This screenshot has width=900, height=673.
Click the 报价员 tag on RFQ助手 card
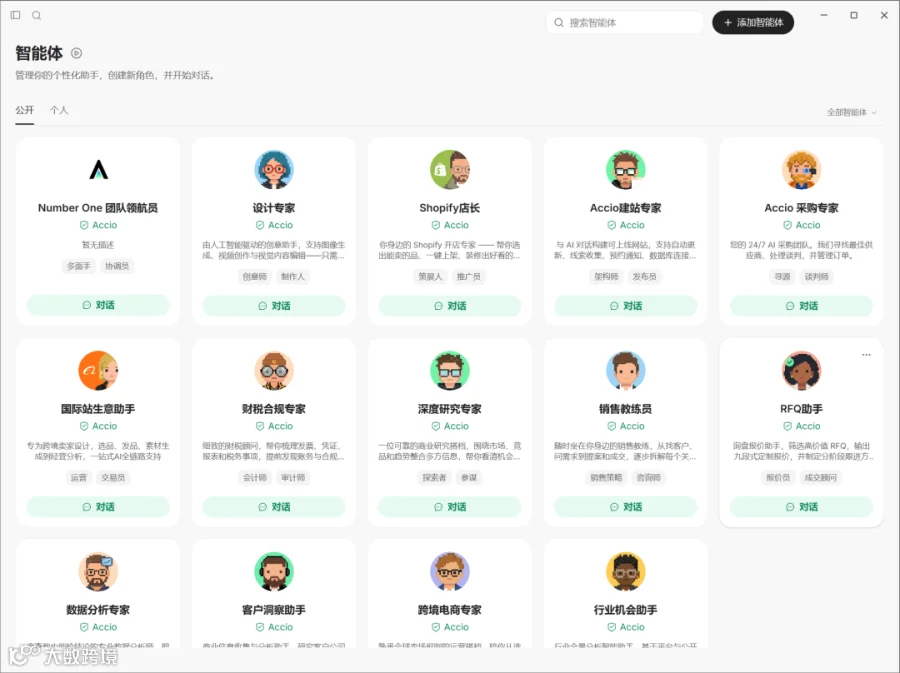(778, 477)
